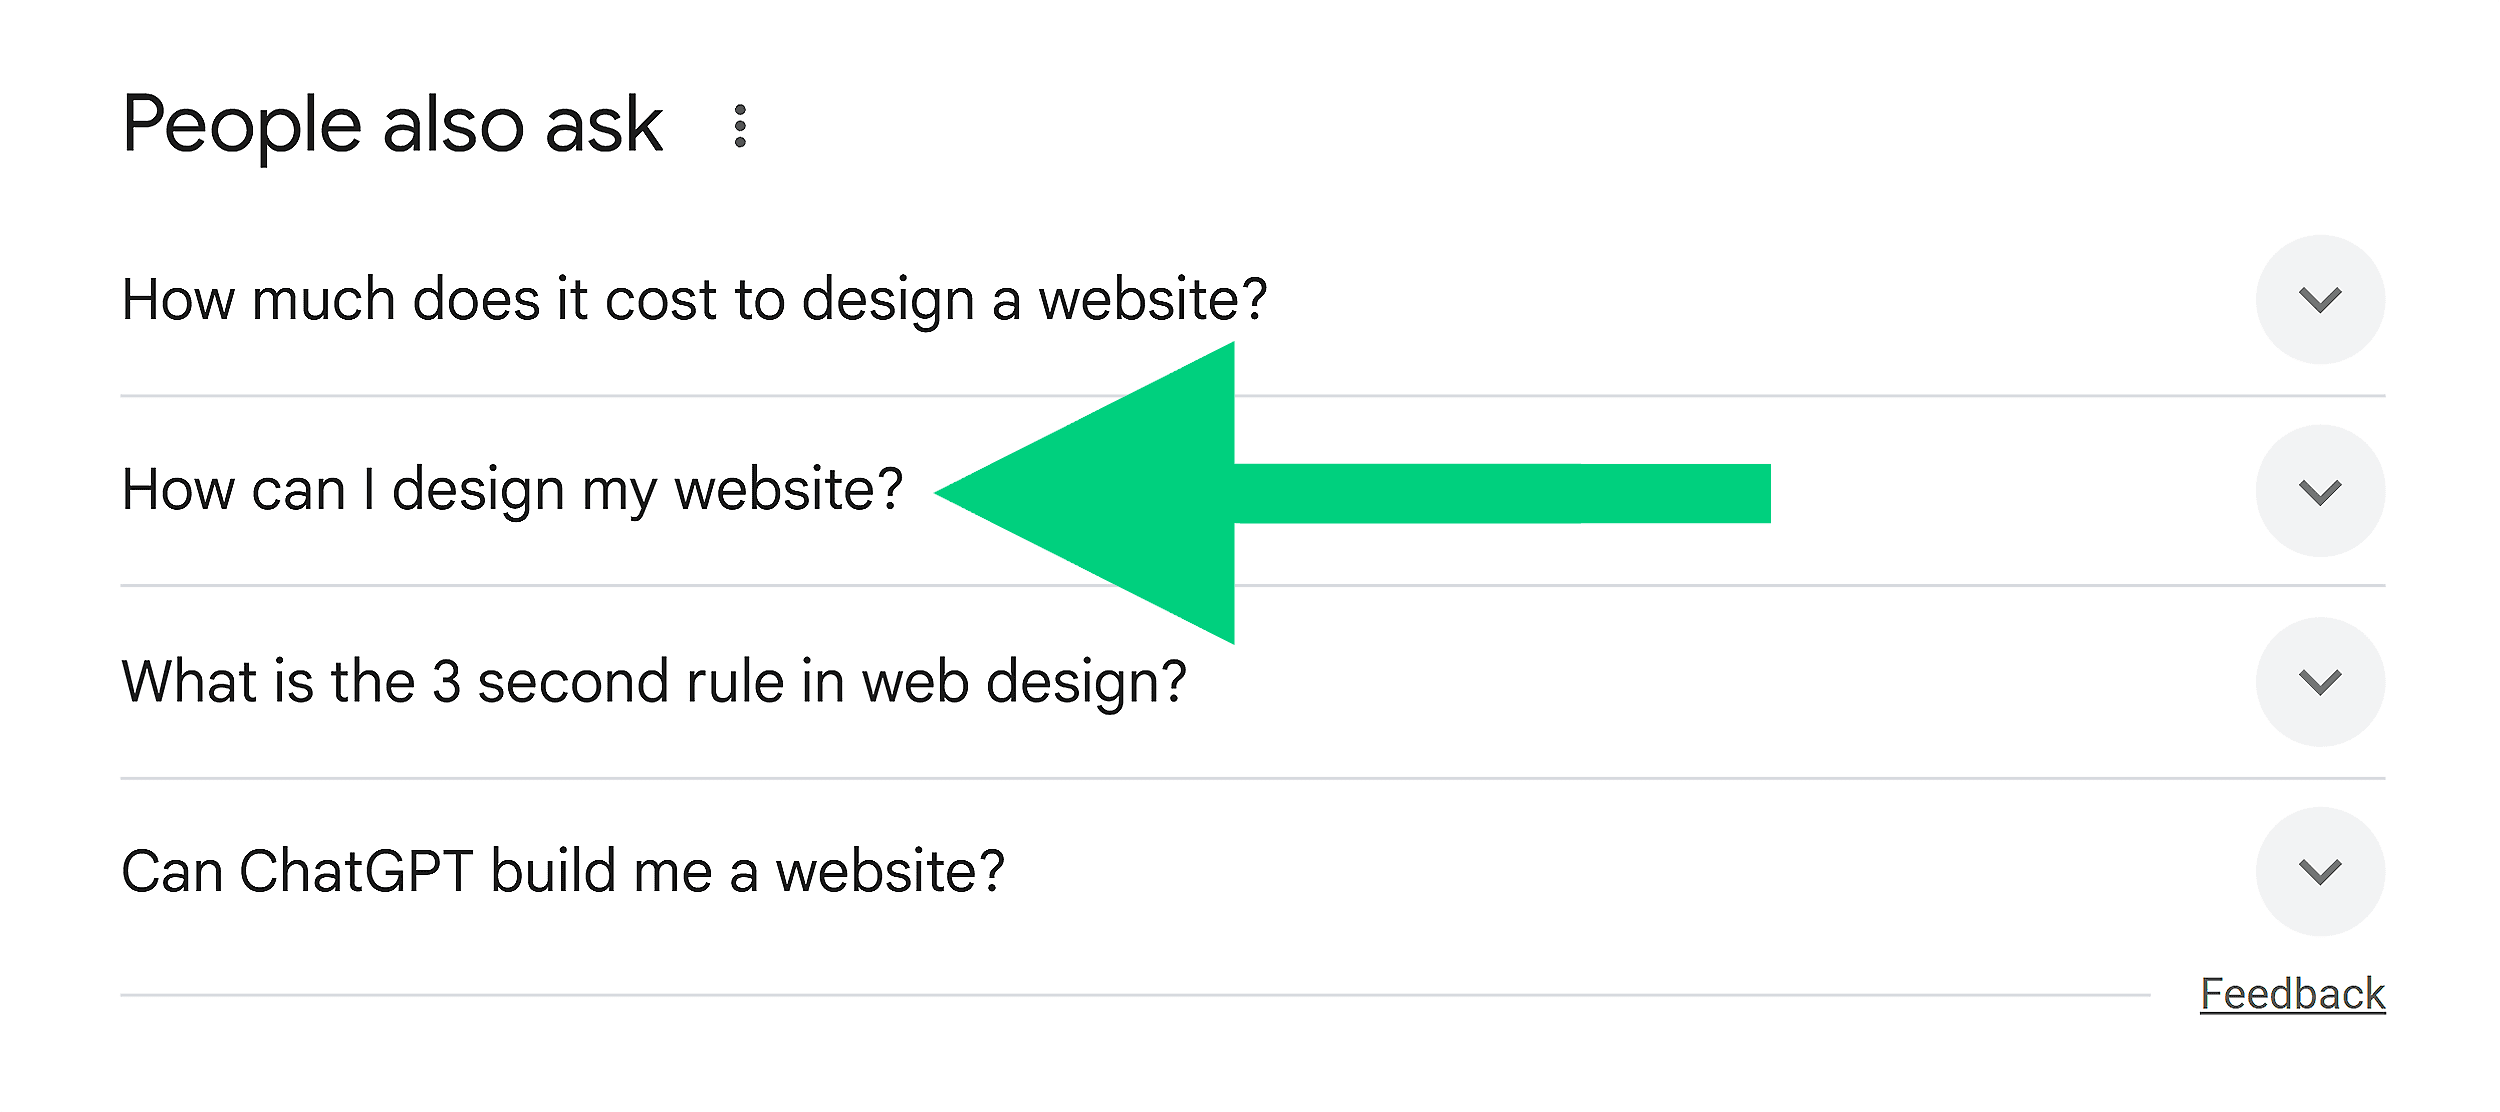
Task: Click the "Can ChatGPT build me a website?" text
Action: pos(562,871)
